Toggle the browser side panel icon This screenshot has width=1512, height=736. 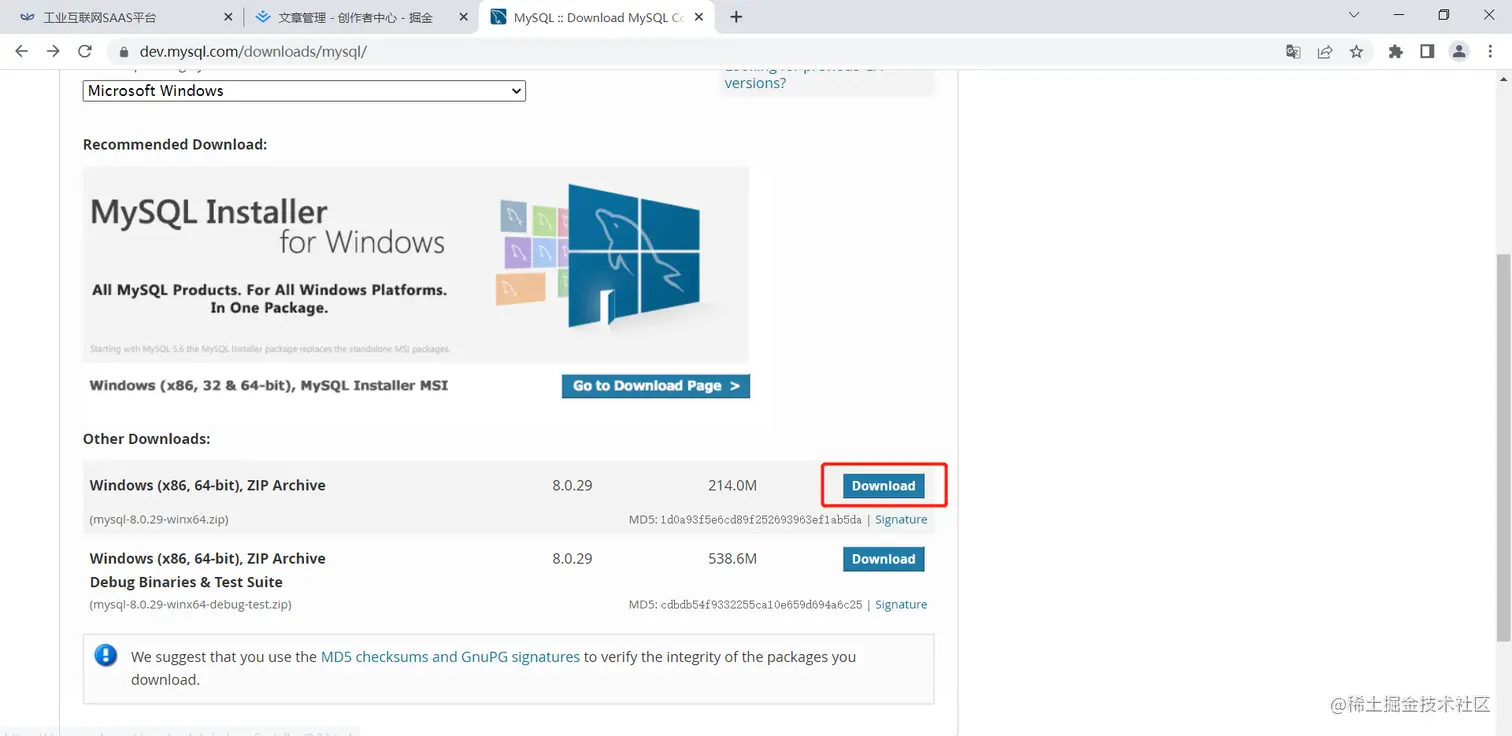[x=1427, y=51]
